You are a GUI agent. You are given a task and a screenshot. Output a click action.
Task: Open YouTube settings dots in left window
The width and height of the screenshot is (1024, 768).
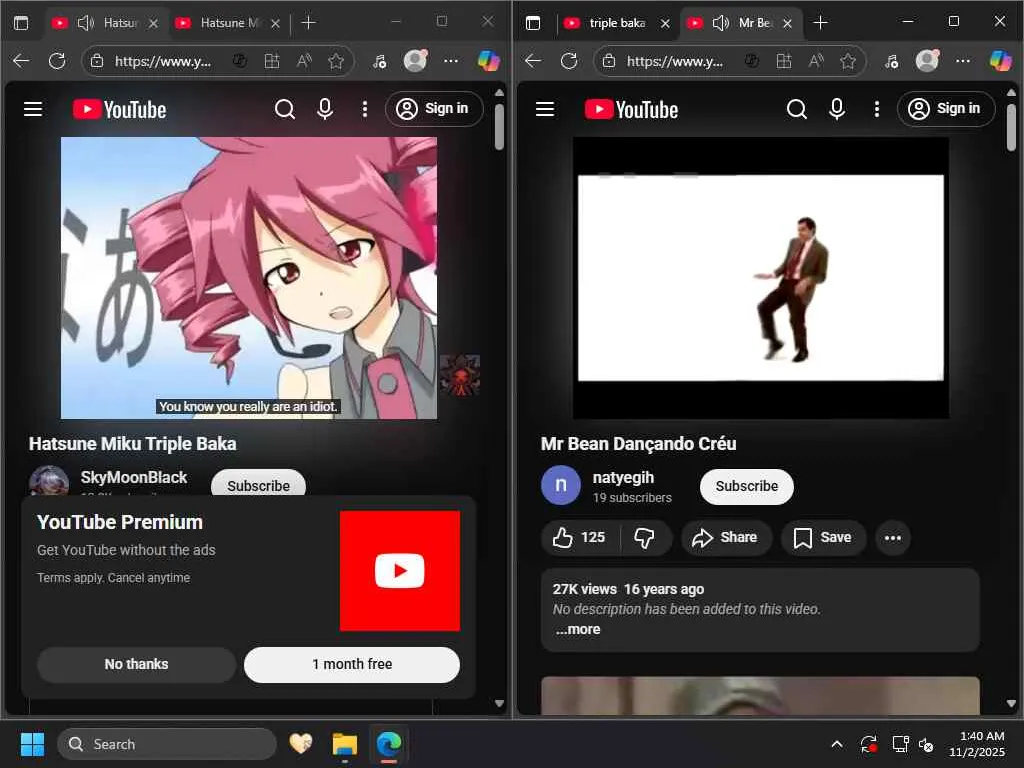pyautogui.click(x=364, y=109)
